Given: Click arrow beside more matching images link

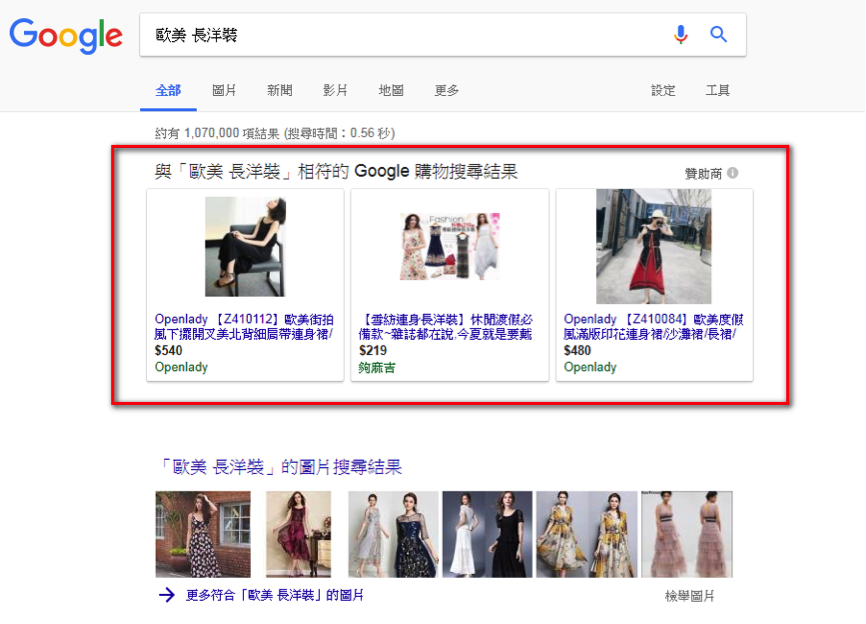Looking at the screenshot, I should point(167,595).
